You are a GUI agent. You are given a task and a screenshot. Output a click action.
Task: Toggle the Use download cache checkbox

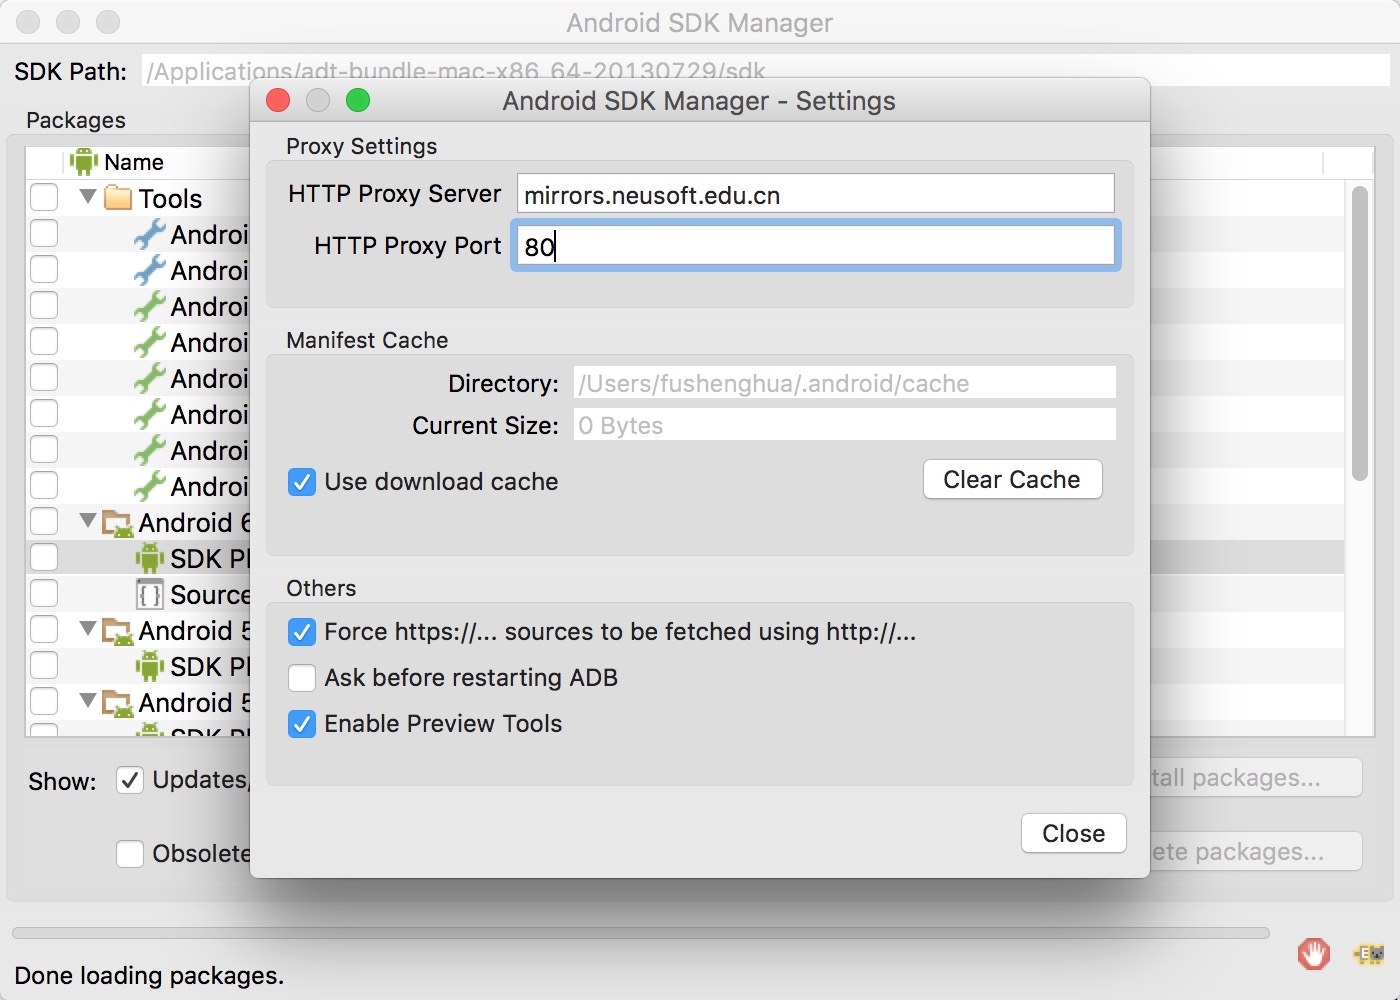(302, 482)
